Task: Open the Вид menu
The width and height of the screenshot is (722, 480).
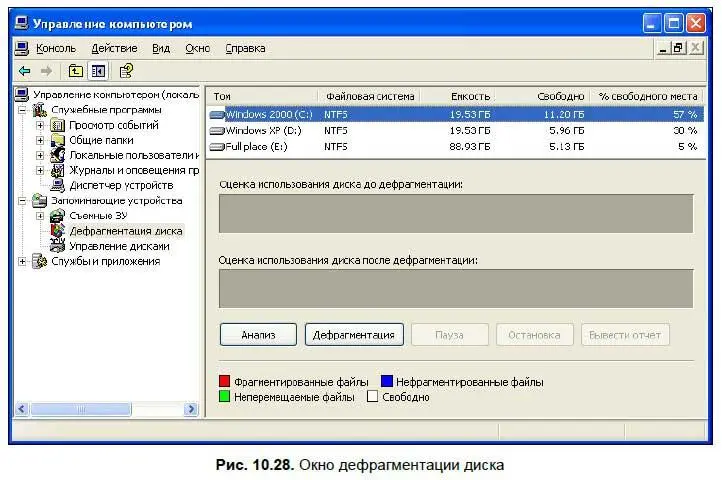Action: point(161,48)
